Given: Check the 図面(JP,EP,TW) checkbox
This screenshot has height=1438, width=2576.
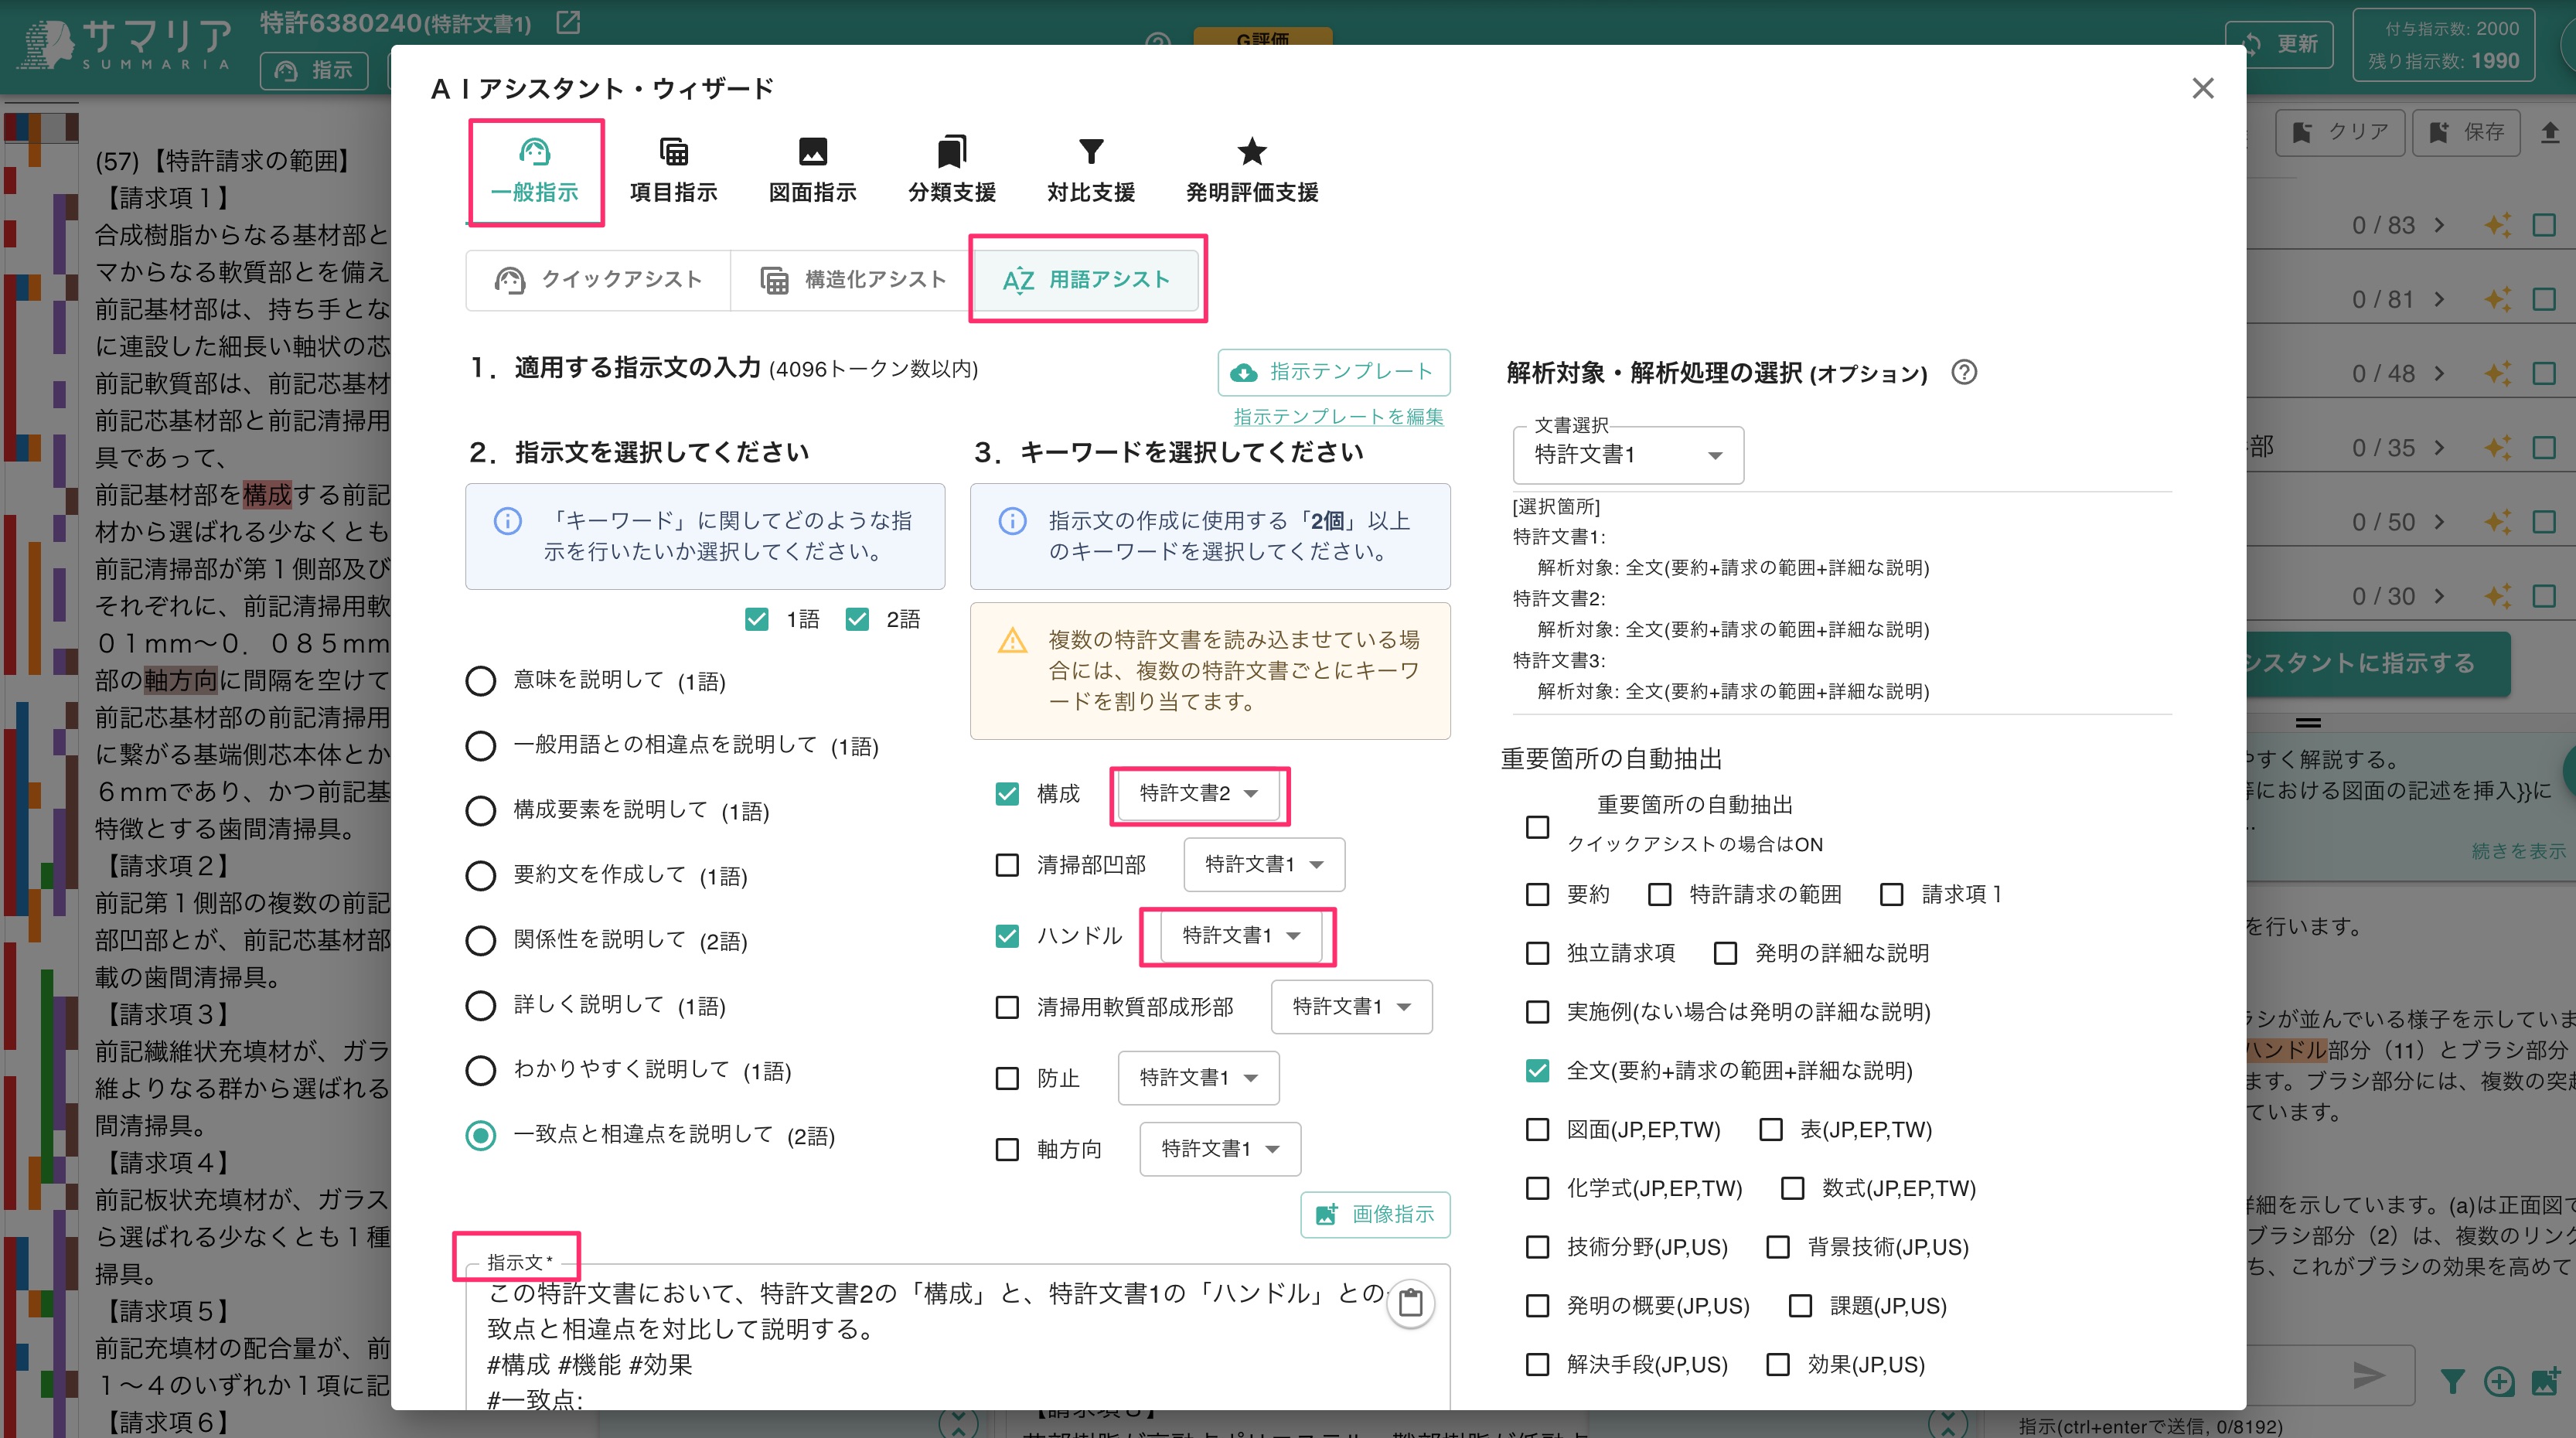Looking at the screenshot, I should coord(1538,1130).
